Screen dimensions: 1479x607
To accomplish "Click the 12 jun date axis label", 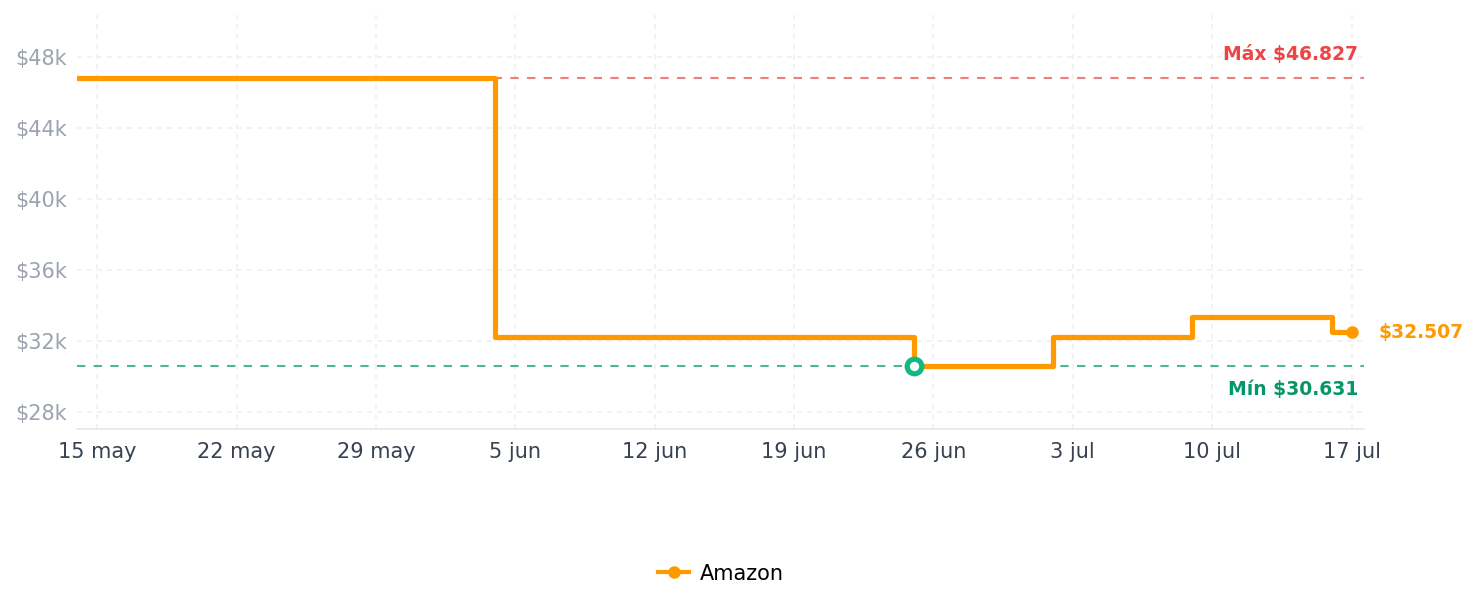I will pos(655,451).
